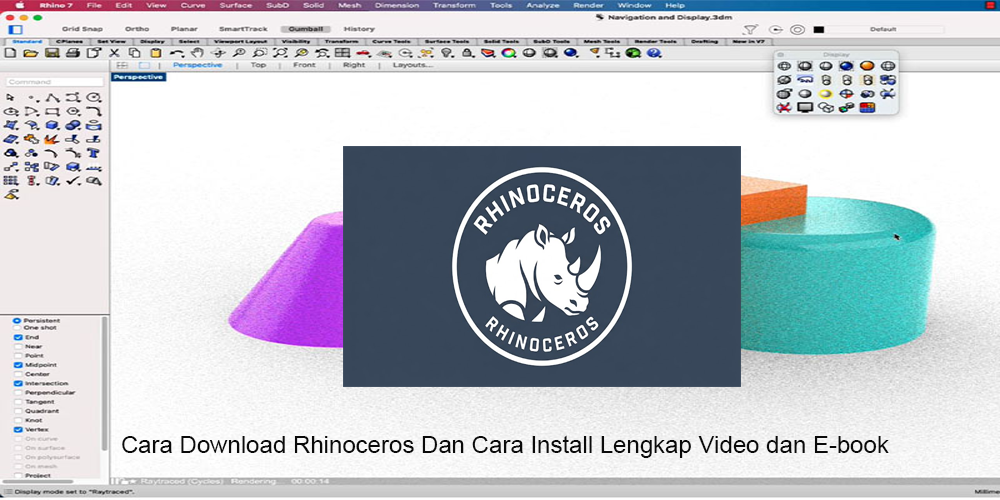
Task: Enable the Point object snap
Action: pos(18,355)
